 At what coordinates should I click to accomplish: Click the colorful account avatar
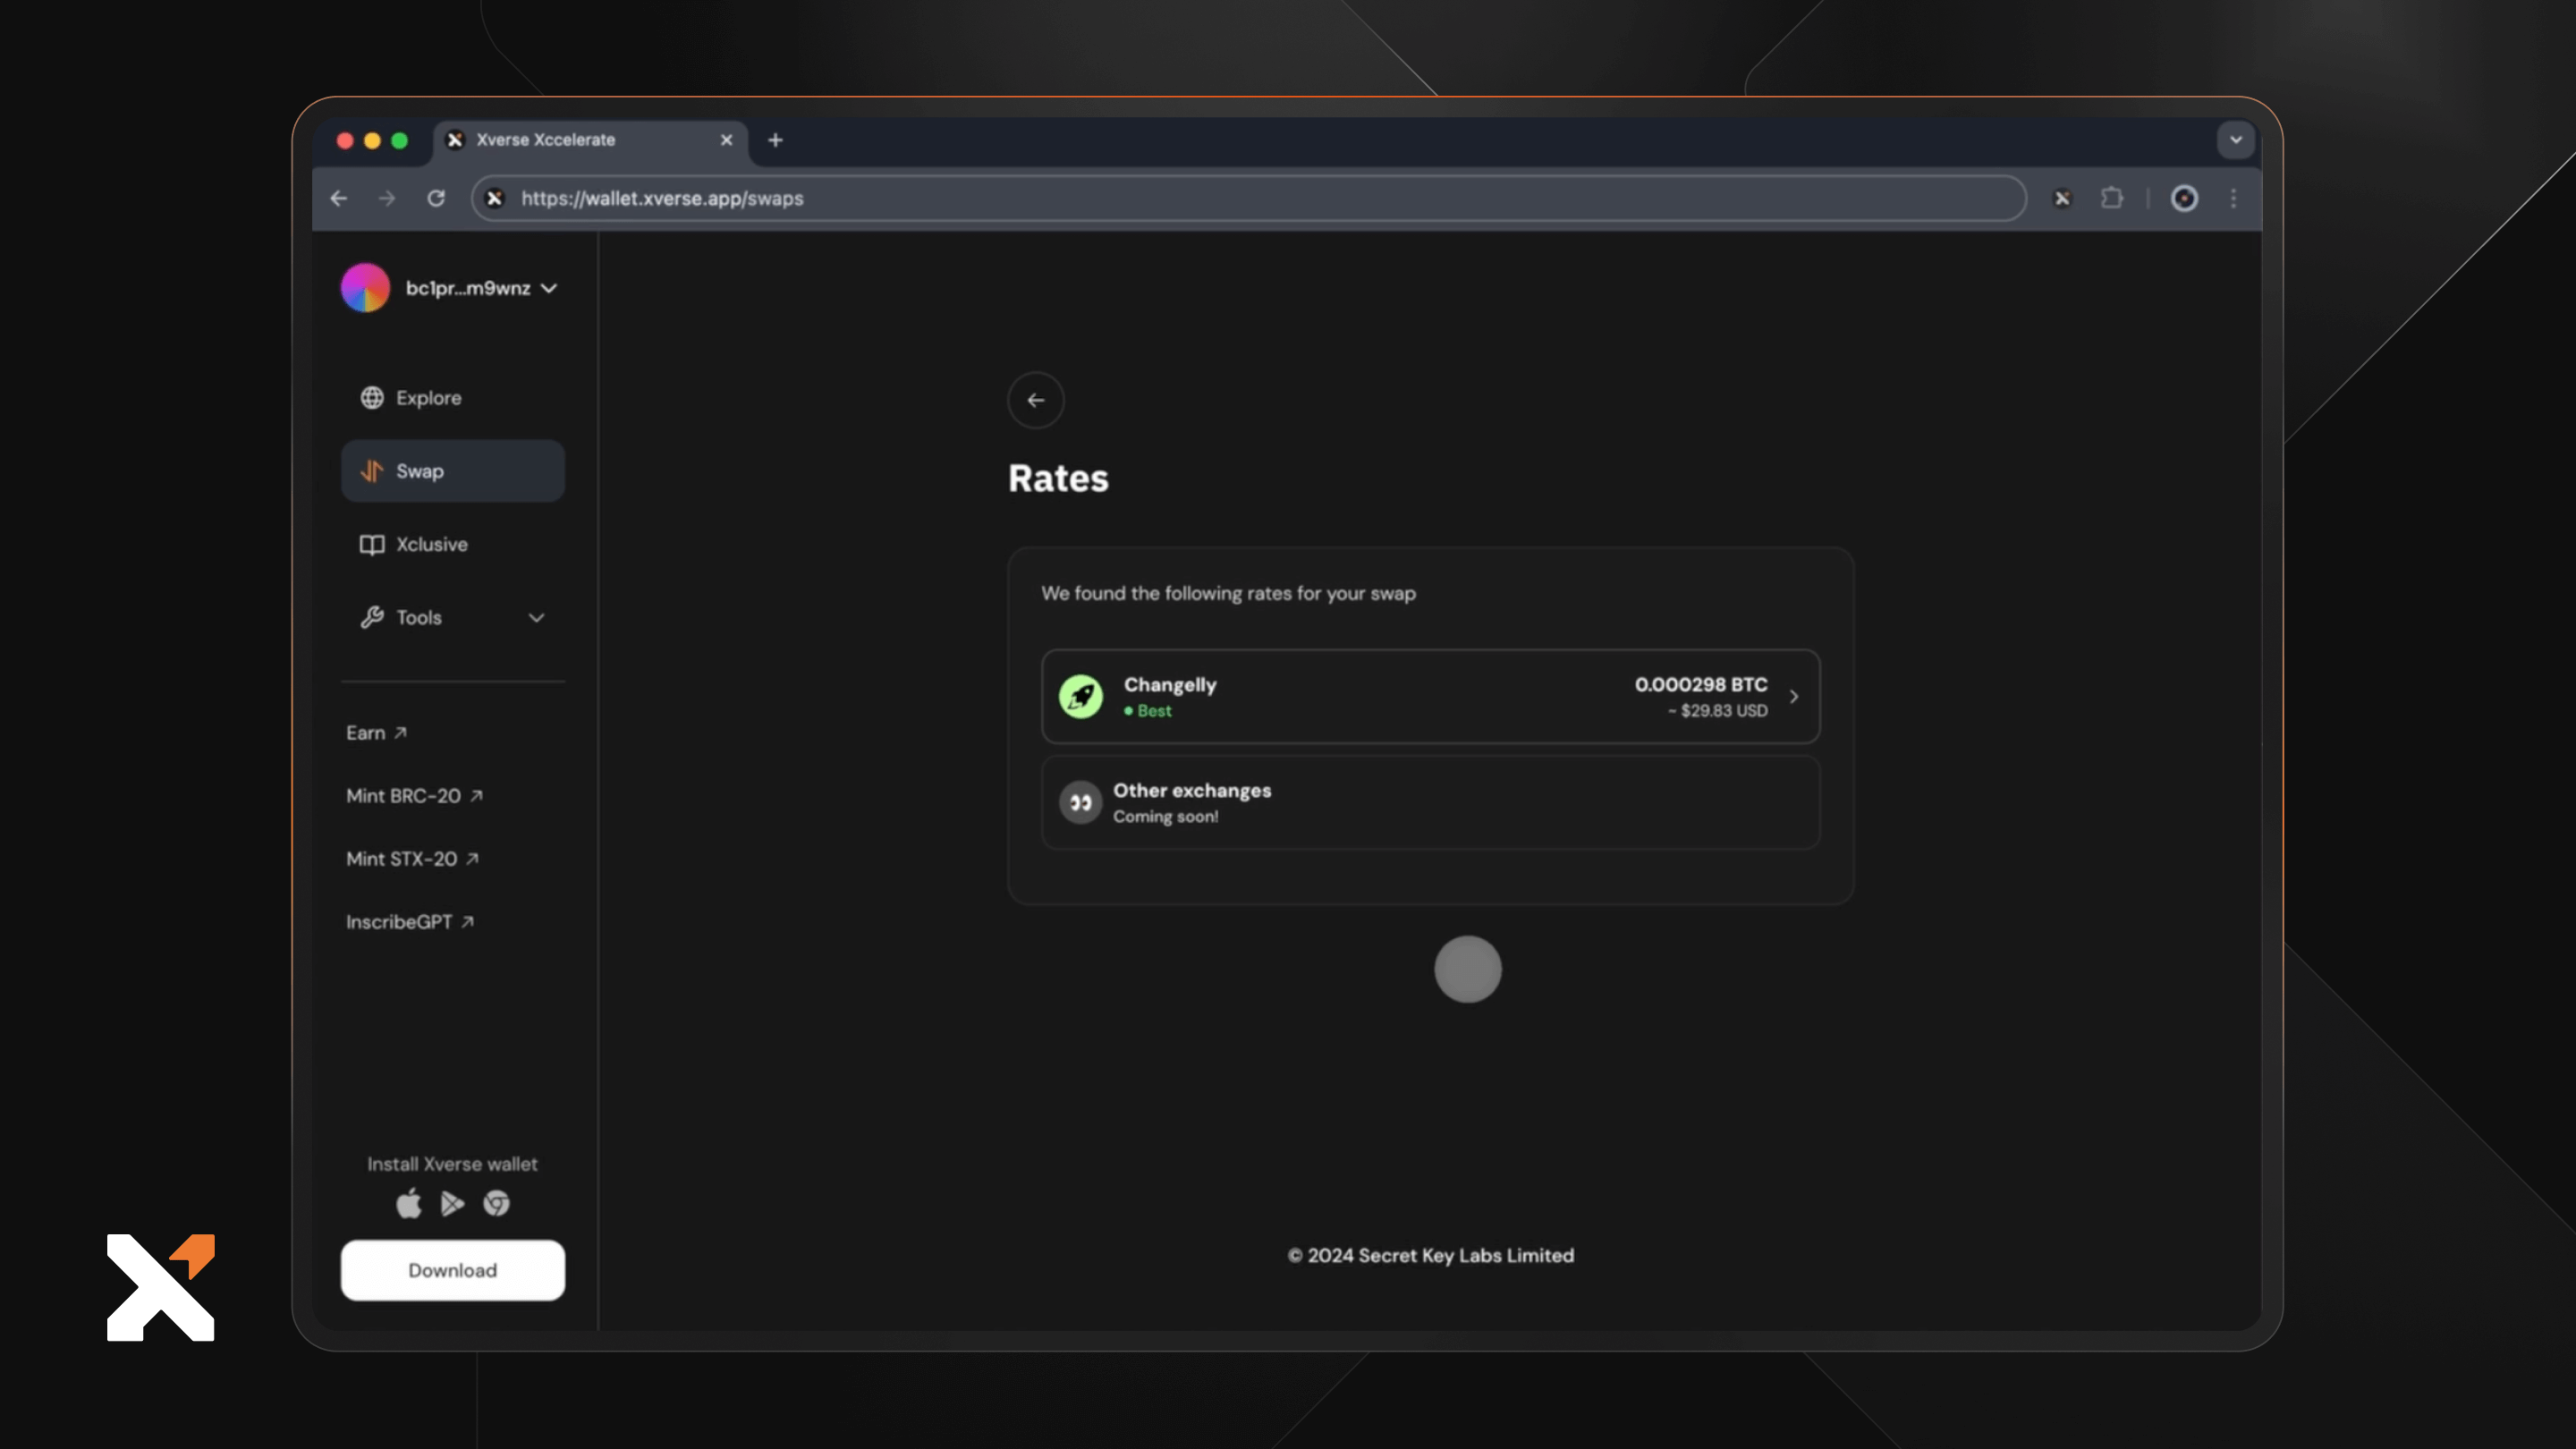[x=365, y=288]
